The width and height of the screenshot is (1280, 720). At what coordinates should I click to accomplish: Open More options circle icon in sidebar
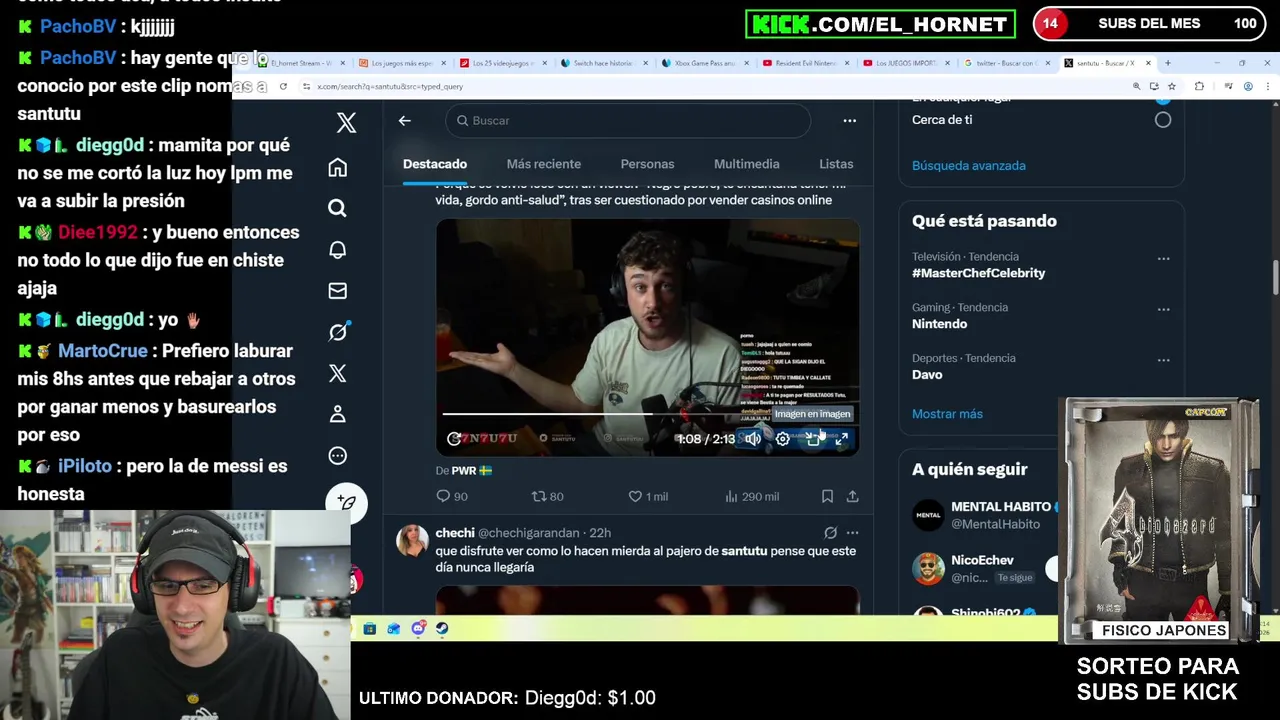[x=338, y=456]
